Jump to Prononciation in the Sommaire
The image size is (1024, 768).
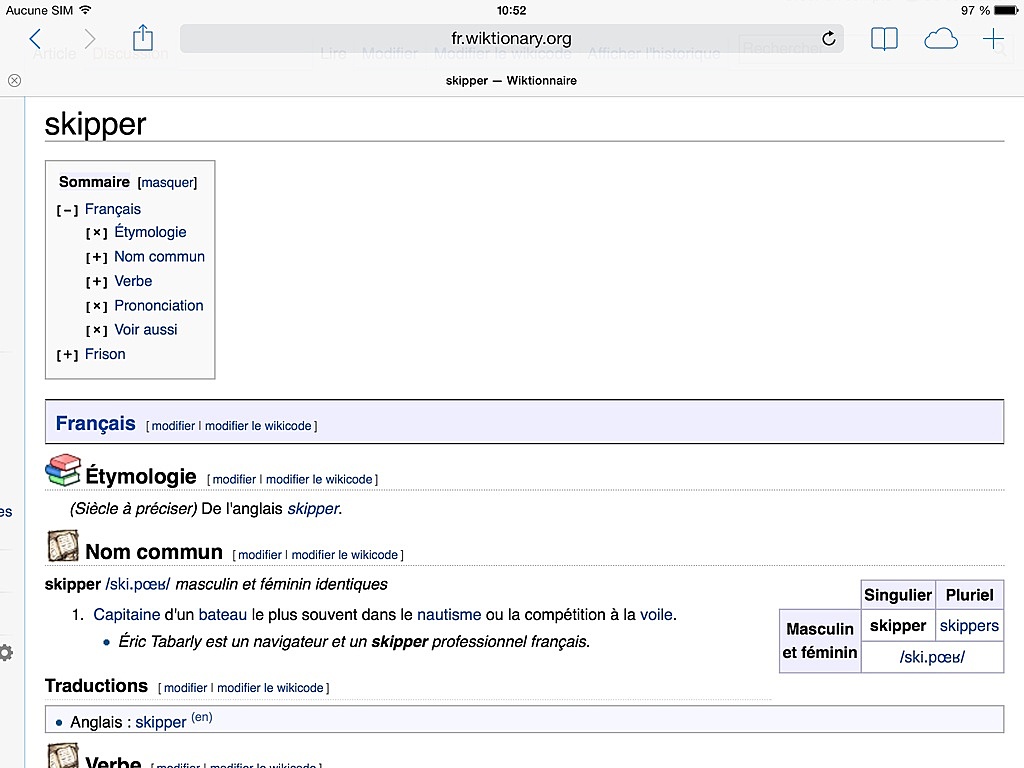159,306
